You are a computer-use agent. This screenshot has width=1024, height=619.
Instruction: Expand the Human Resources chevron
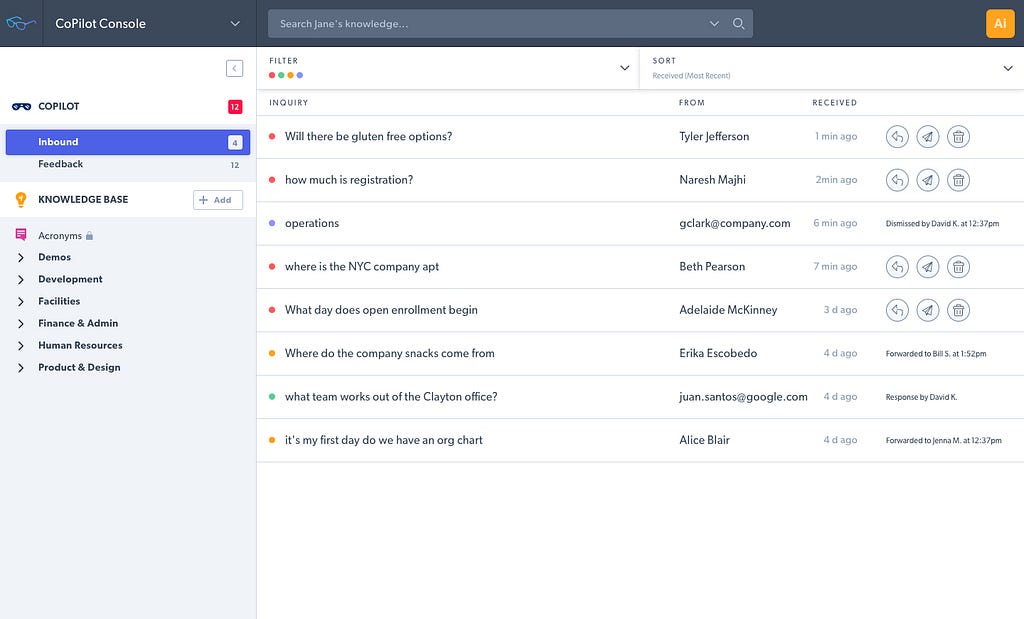point(21,346)
